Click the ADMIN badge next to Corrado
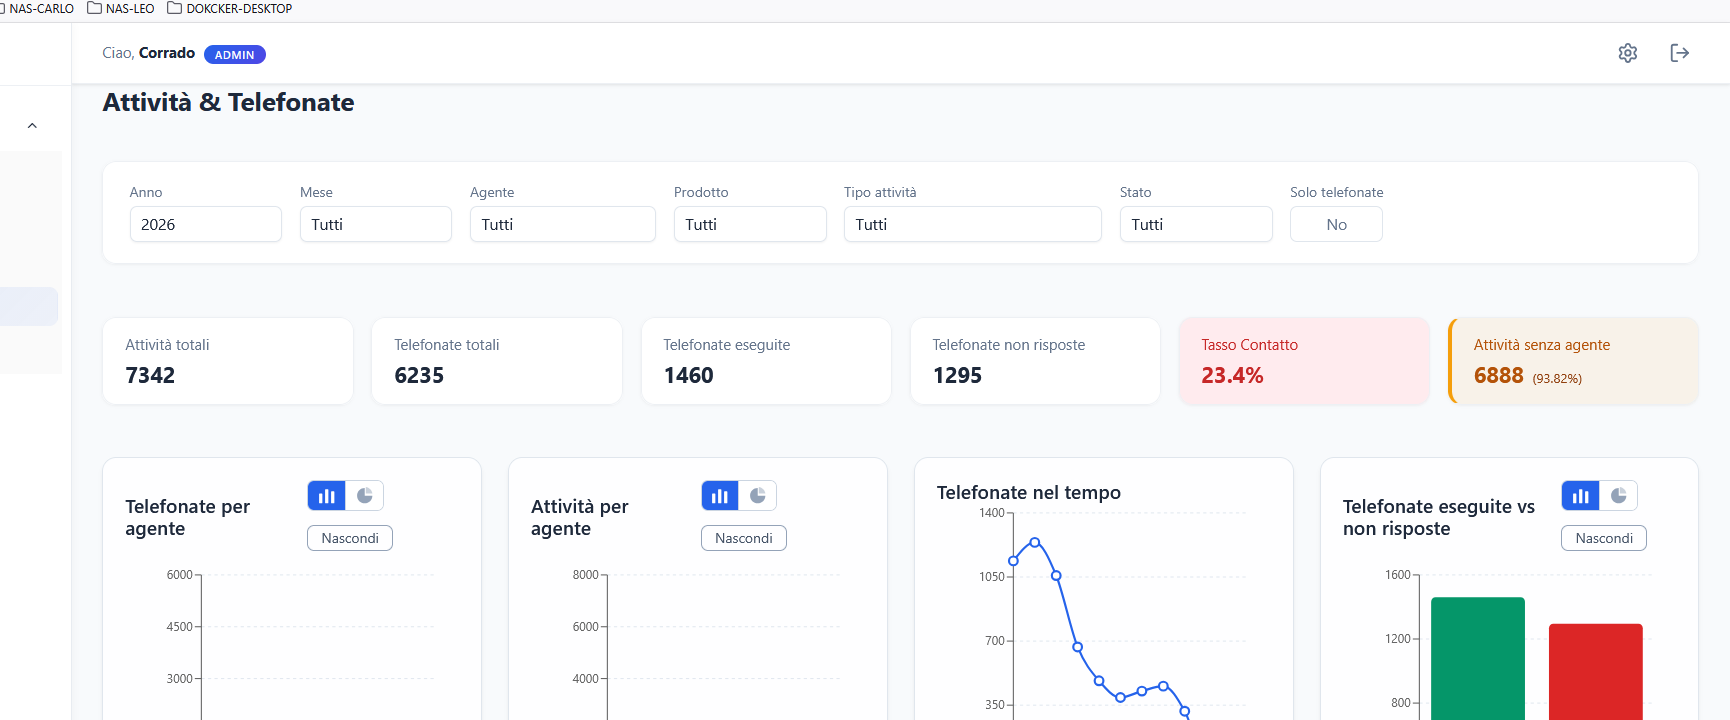 tap(235, 55)
